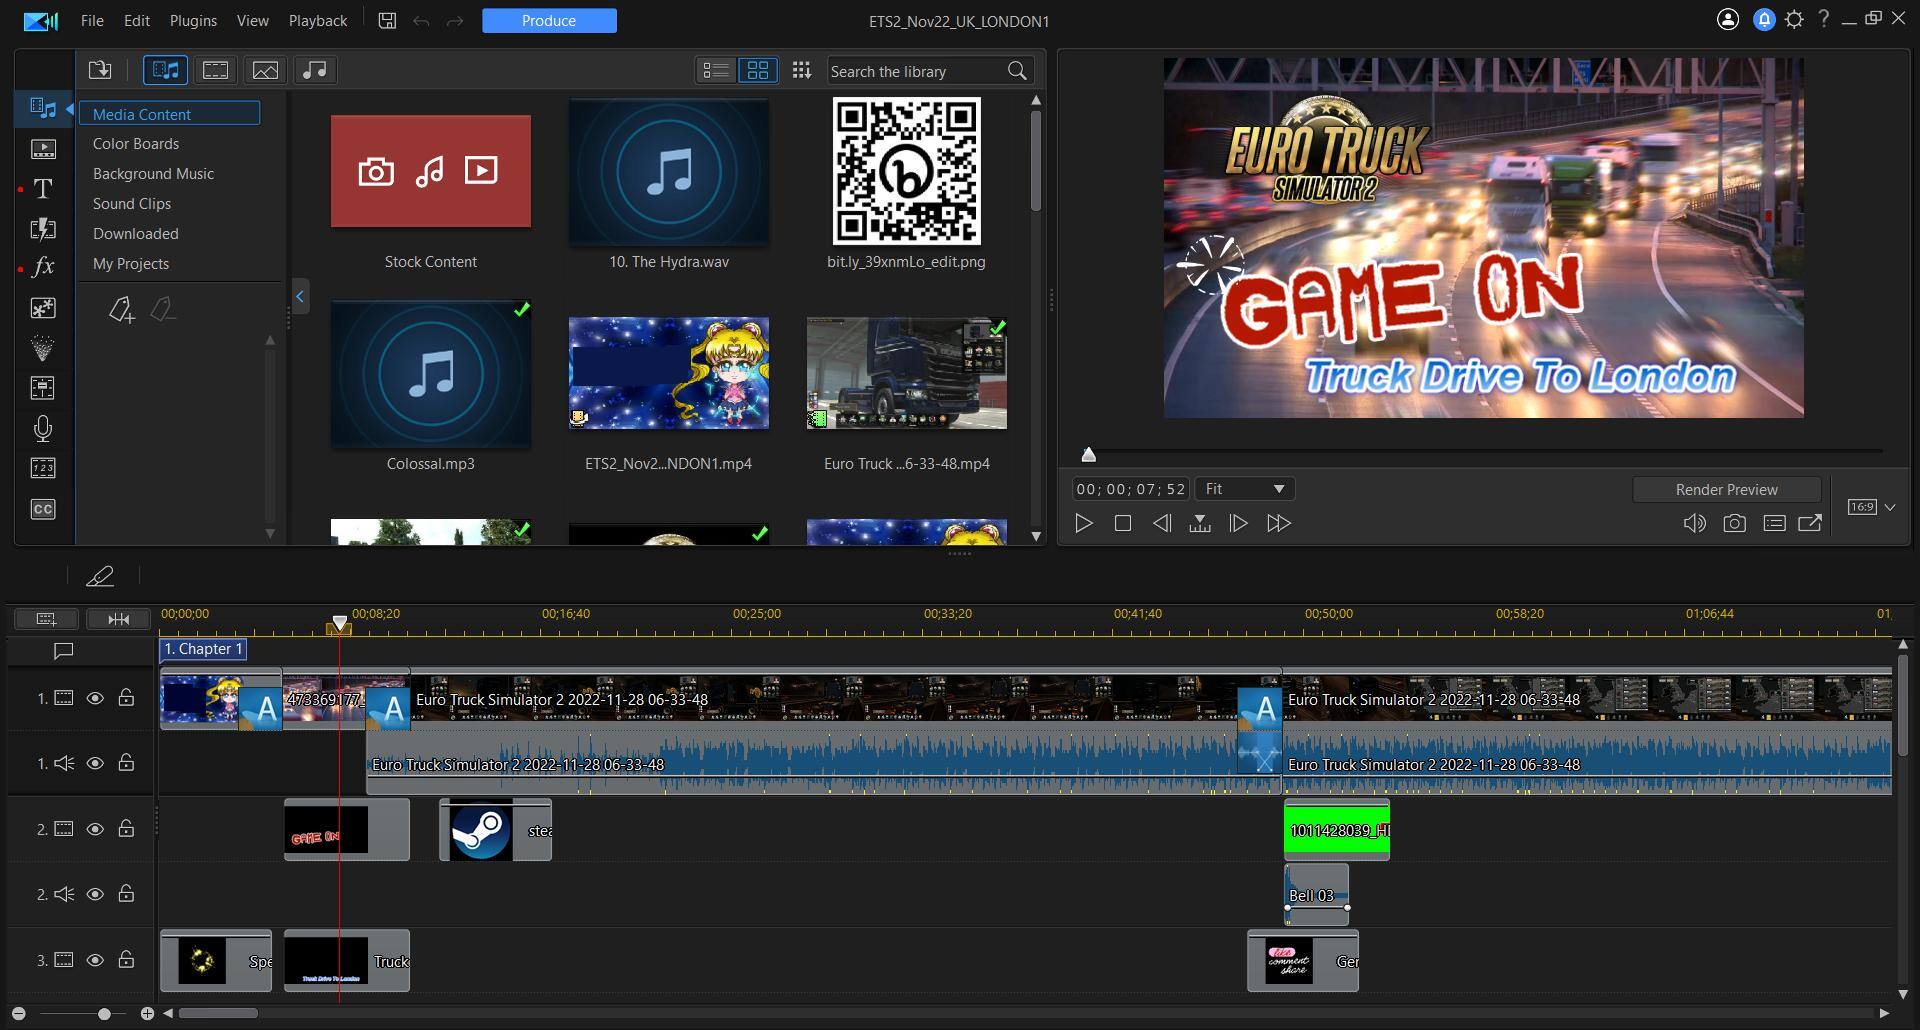Open the Playback menu
Screen dimensions: 1920x1030
(x=318, y=20)
